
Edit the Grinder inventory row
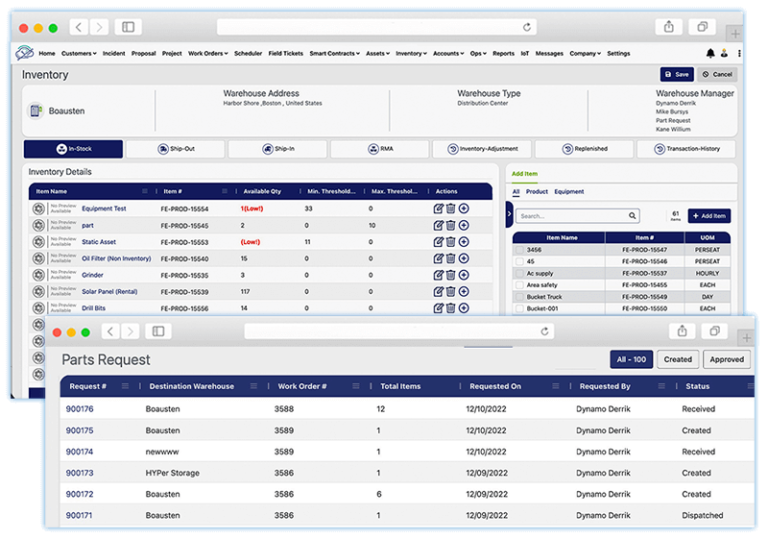(x=438, y=275)
